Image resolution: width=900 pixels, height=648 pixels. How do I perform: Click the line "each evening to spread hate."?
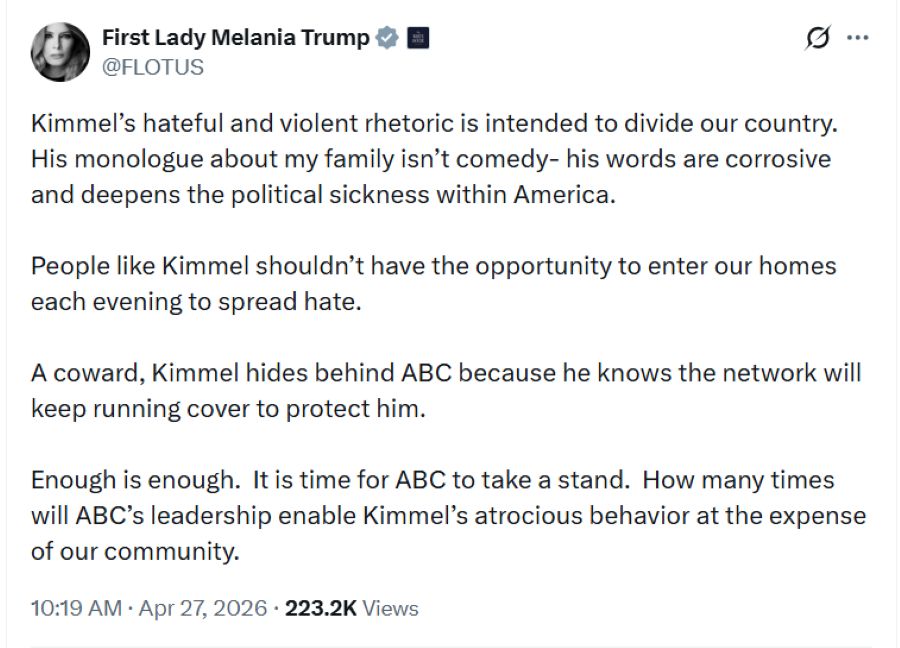[x=195, y=301]
